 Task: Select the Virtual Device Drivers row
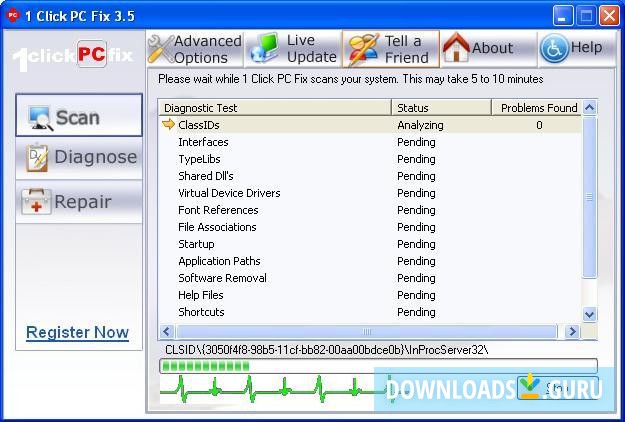click(369, 193)
